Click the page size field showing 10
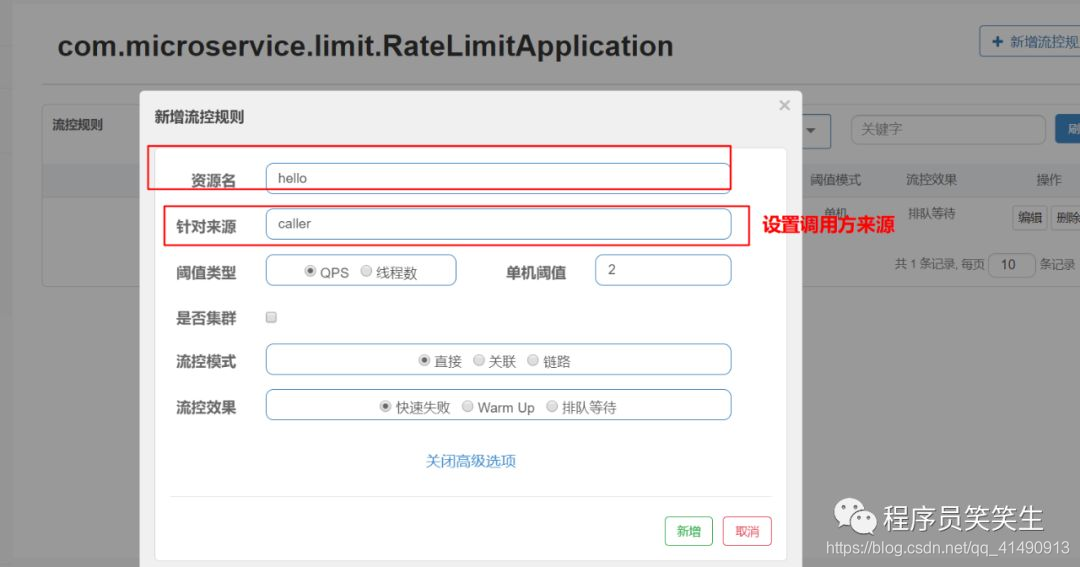This screenshot has height=567, width=1080. click(x=1011, y=265)
